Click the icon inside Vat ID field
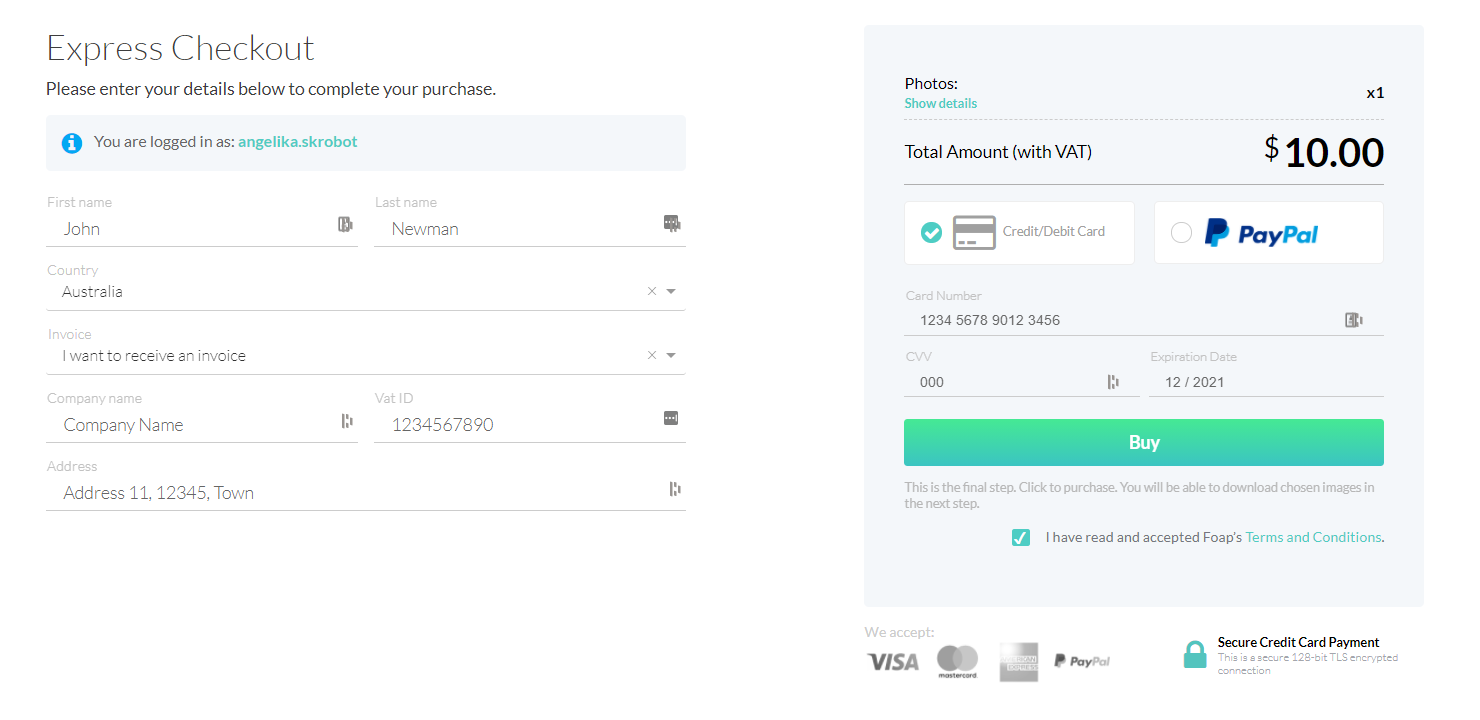This screenshot has height=720, width=1480. tap(671, 417)
